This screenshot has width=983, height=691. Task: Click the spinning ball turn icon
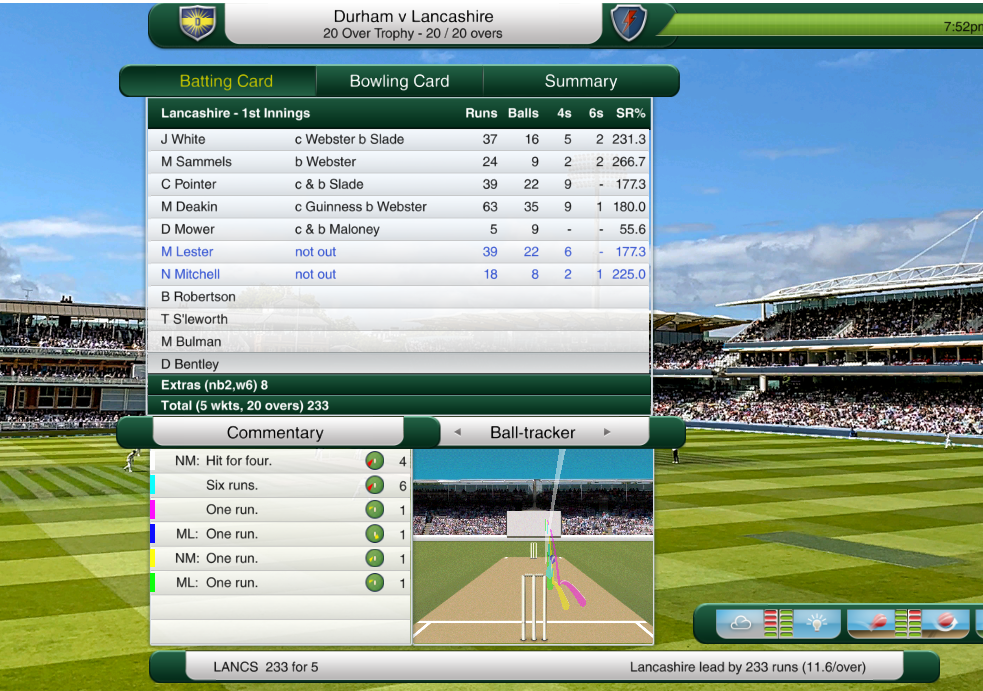[945, 622]
